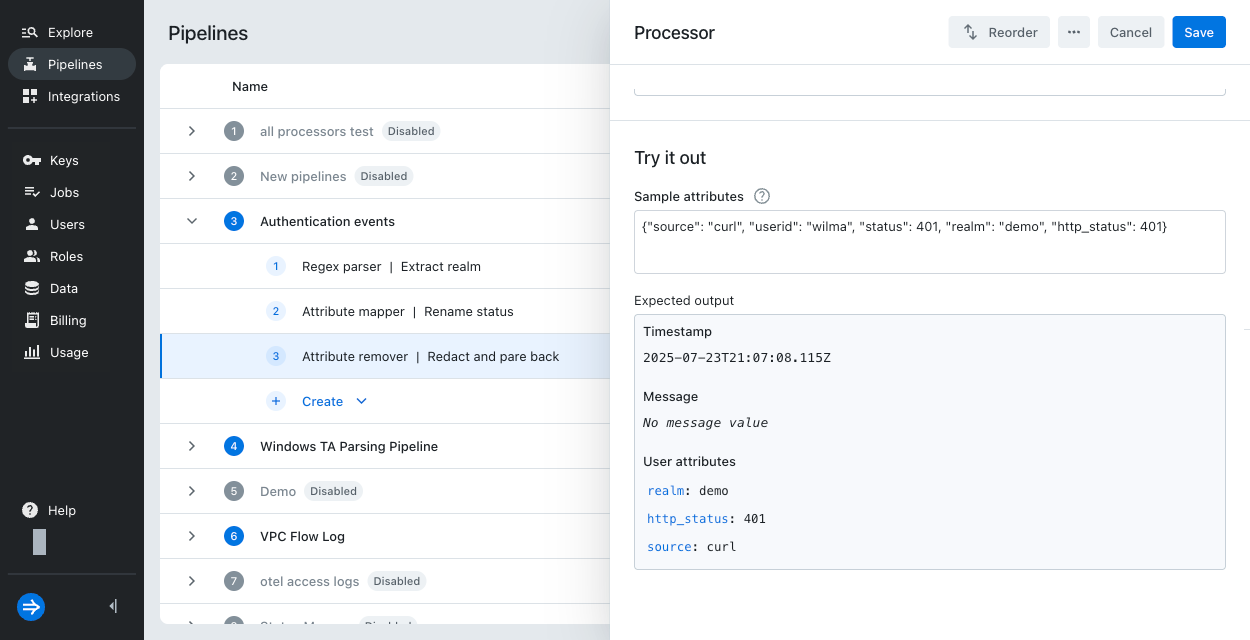Image resolution: width=1250 pixels, height=640 pixels.
Task: Click the Billing sidebar icon
Action: (65, 320)
